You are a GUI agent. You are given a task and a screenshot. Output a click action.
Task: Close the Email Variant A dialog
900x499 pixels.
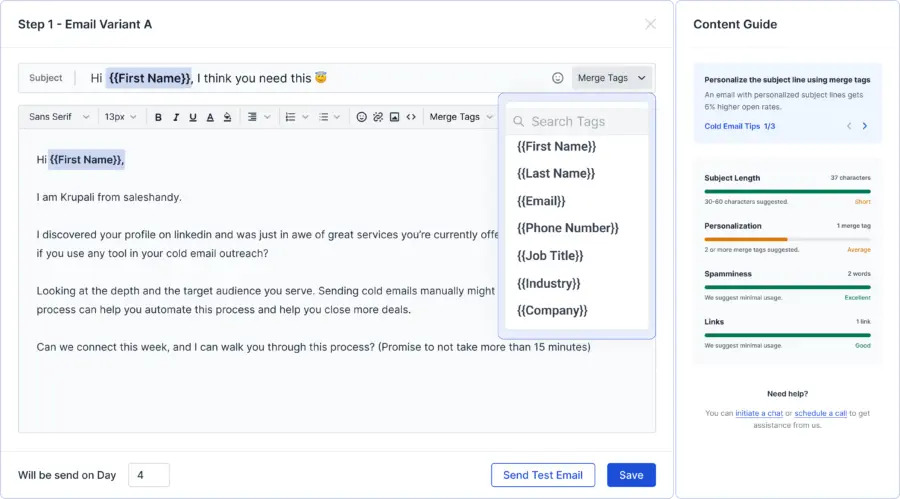650,24
